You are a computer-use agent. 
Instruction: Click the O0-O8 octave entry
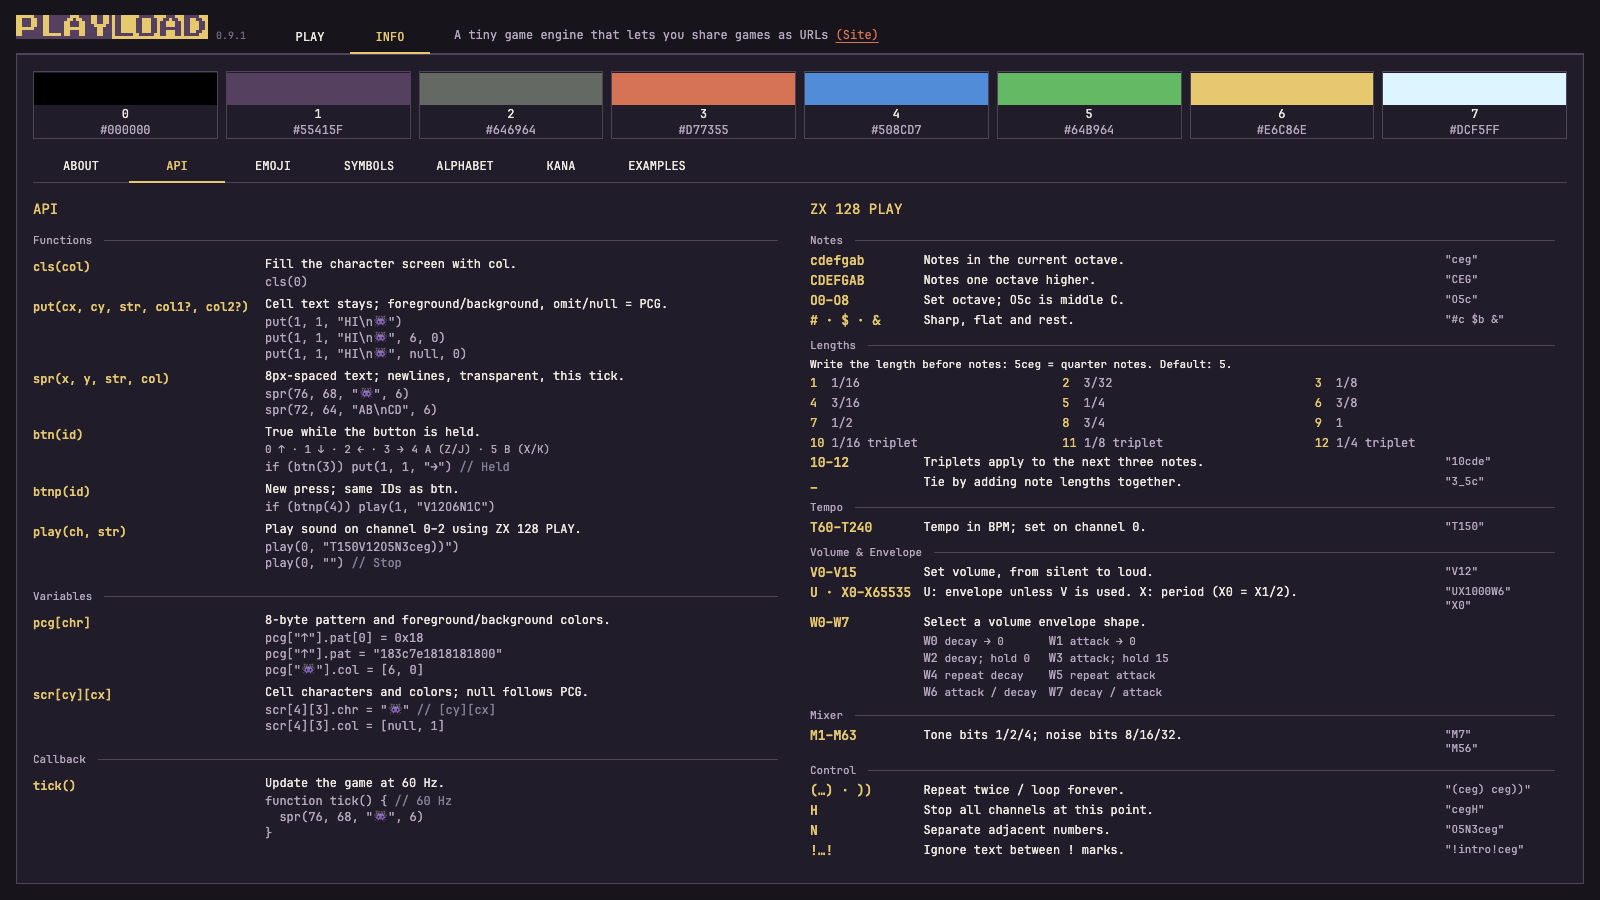829,301
